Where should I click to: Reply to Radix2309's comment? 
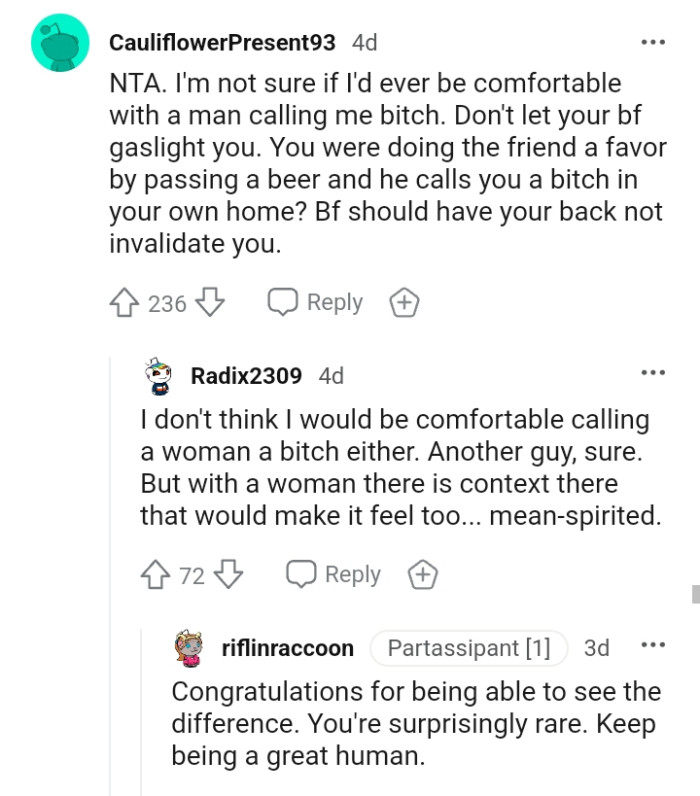pyautogui.click(x=334, y=575)
